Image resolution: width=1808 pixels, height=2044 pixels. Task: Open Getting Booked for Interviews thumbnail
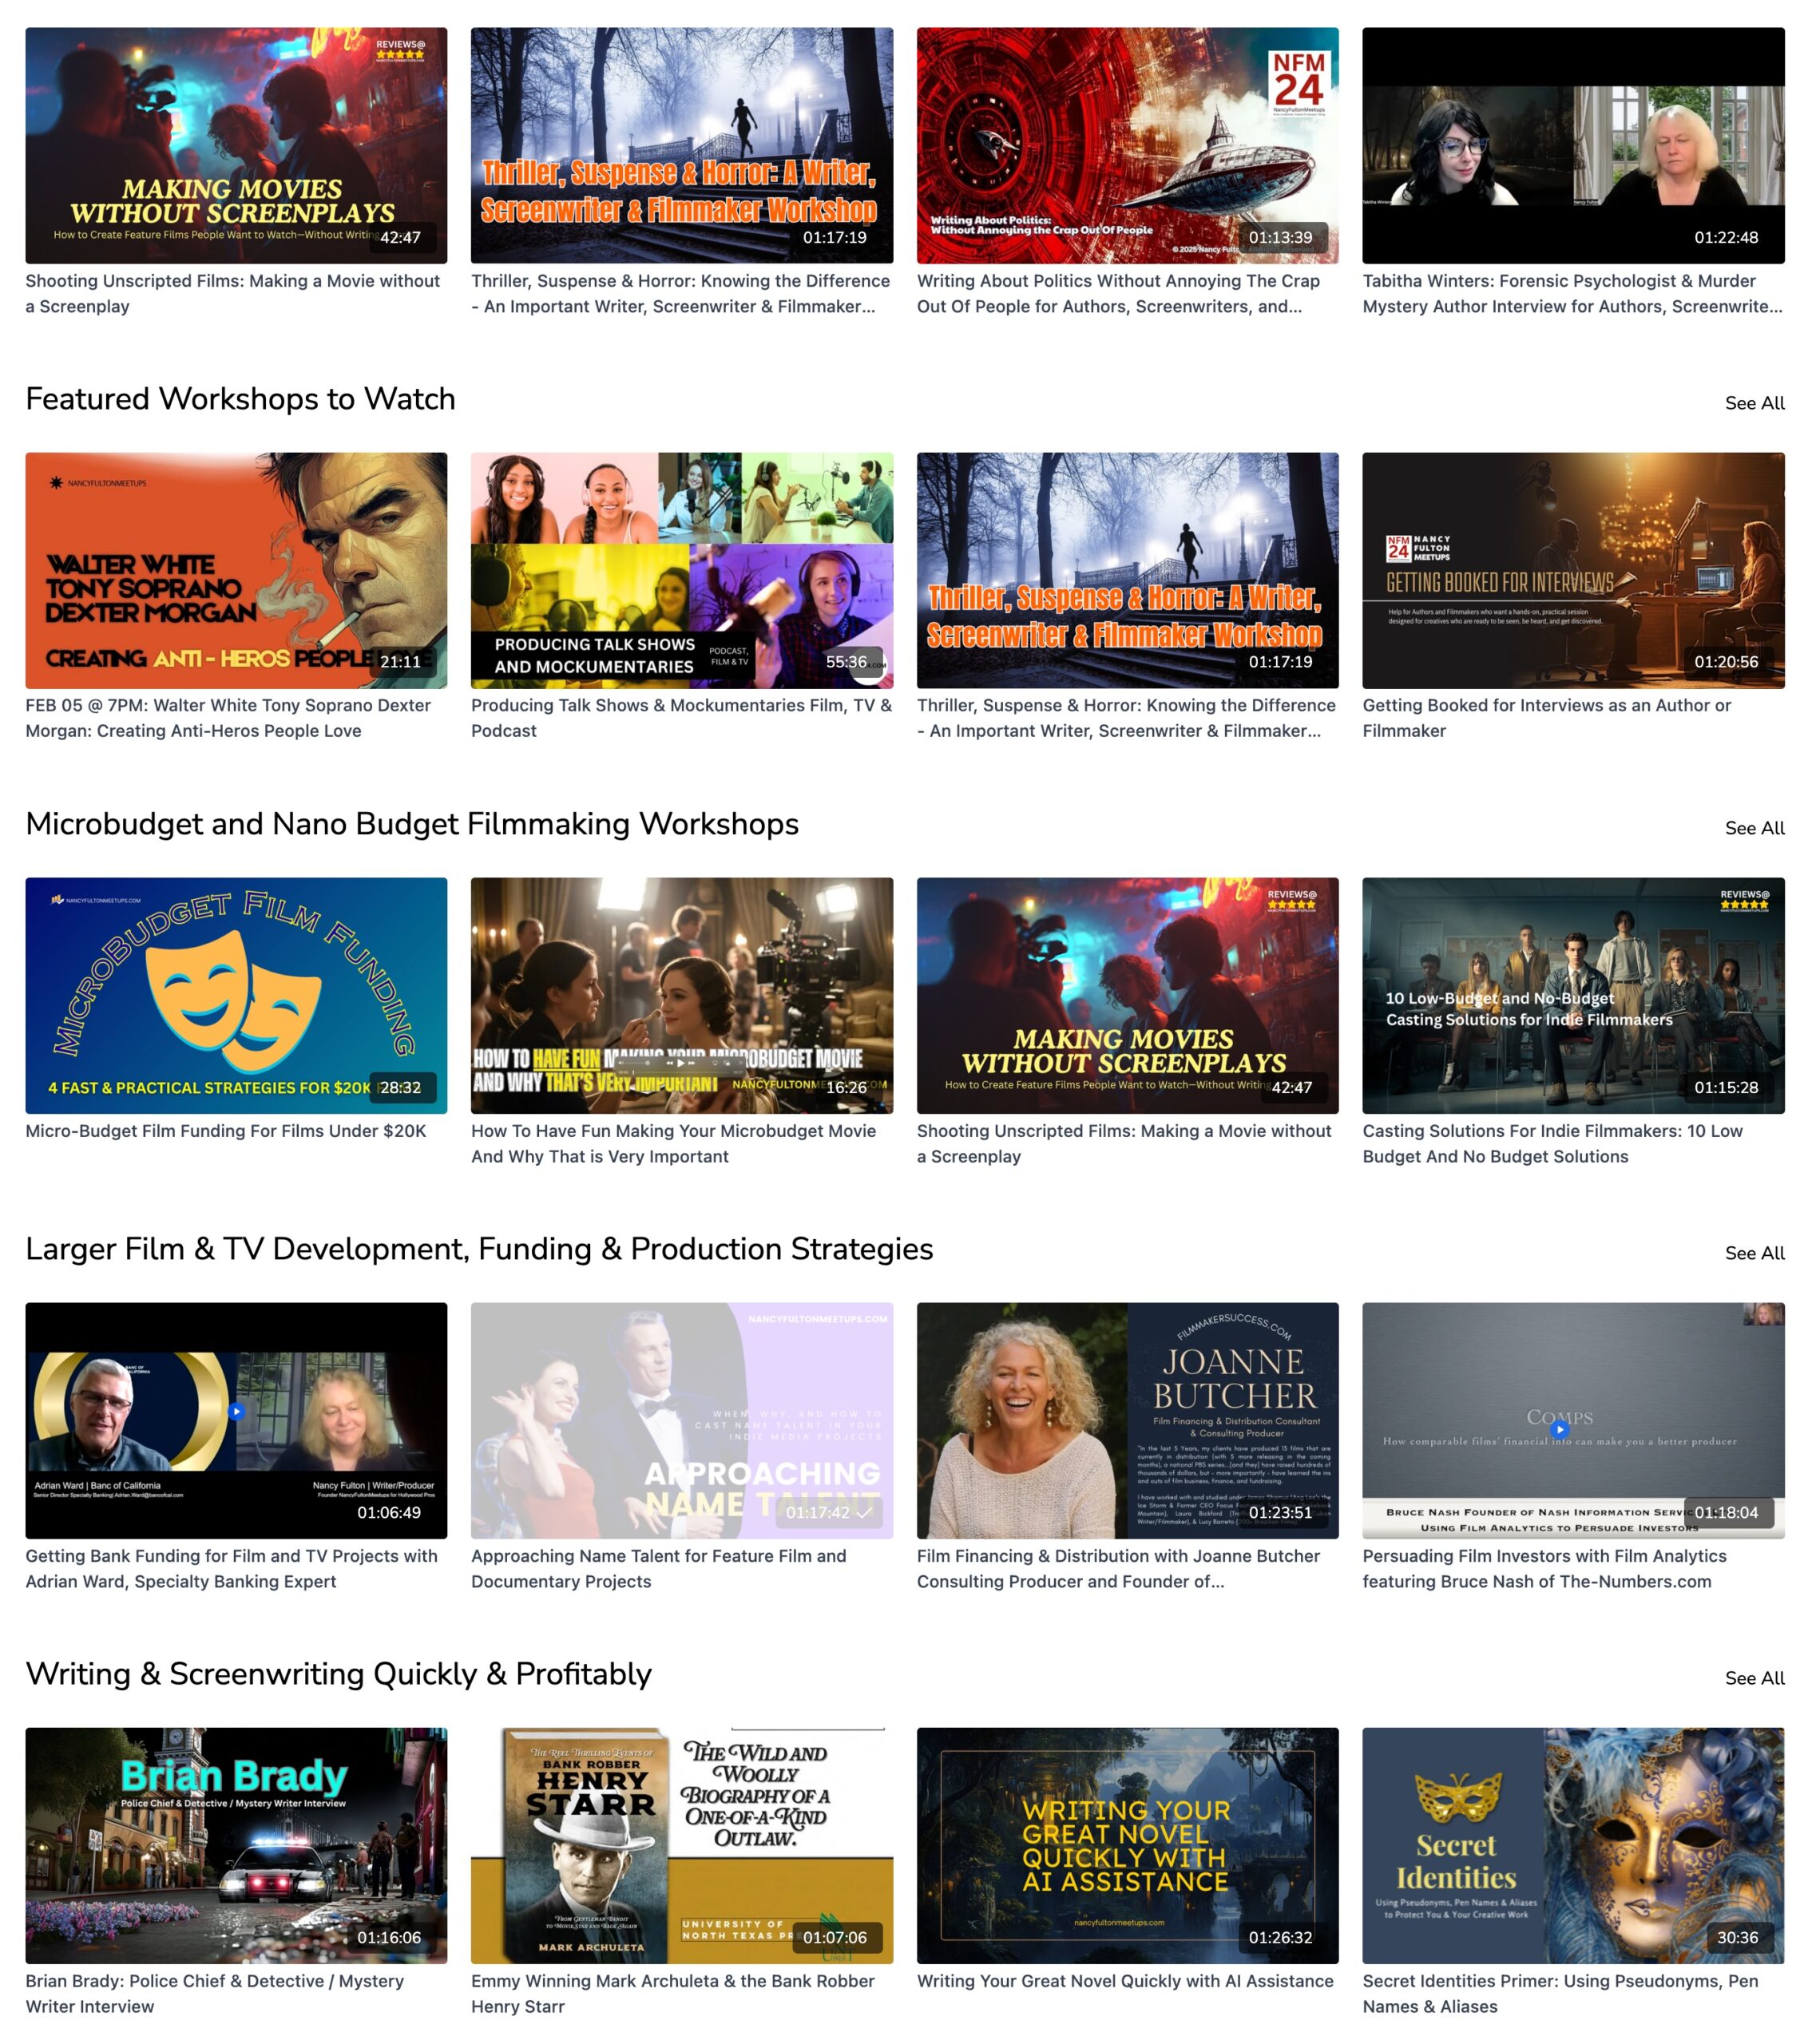1572,570
